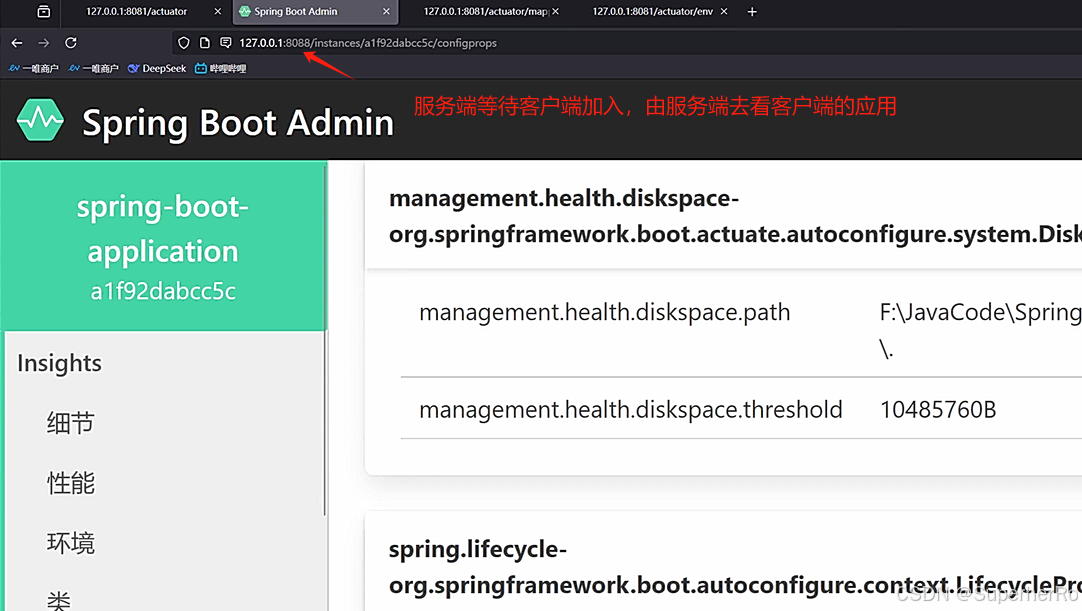Close the Spring Boot Admin tab

pos(386,12)
